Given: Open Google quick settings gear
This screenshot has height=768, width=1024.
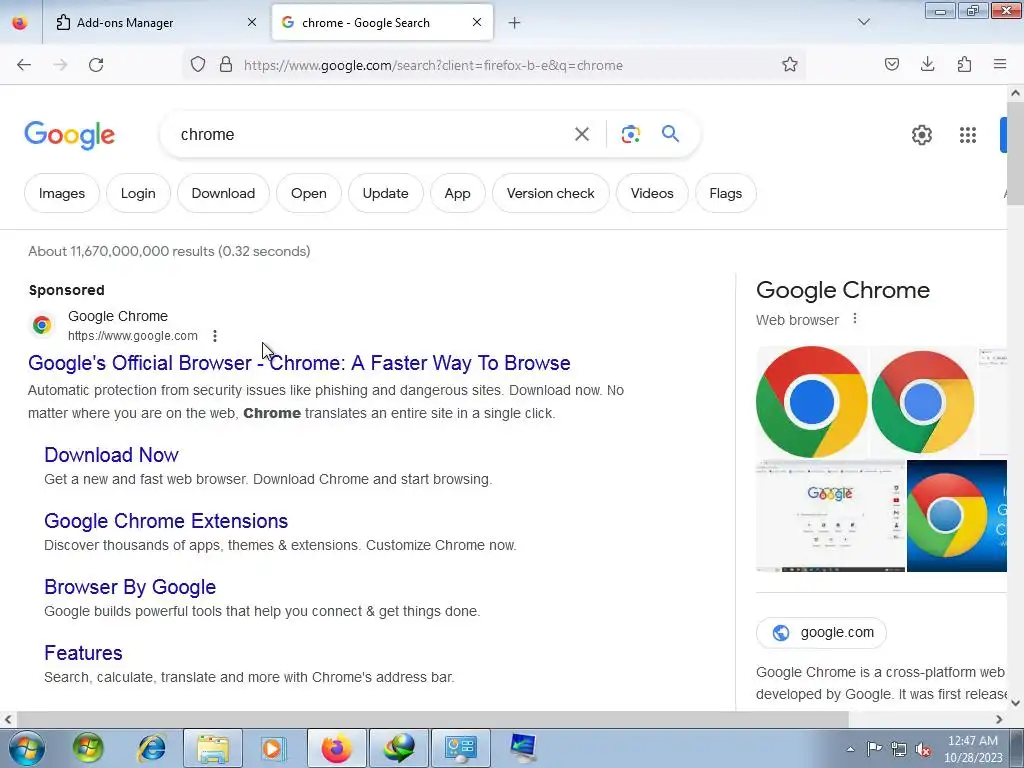Looking at the screenshot, I should pos(921,135).
